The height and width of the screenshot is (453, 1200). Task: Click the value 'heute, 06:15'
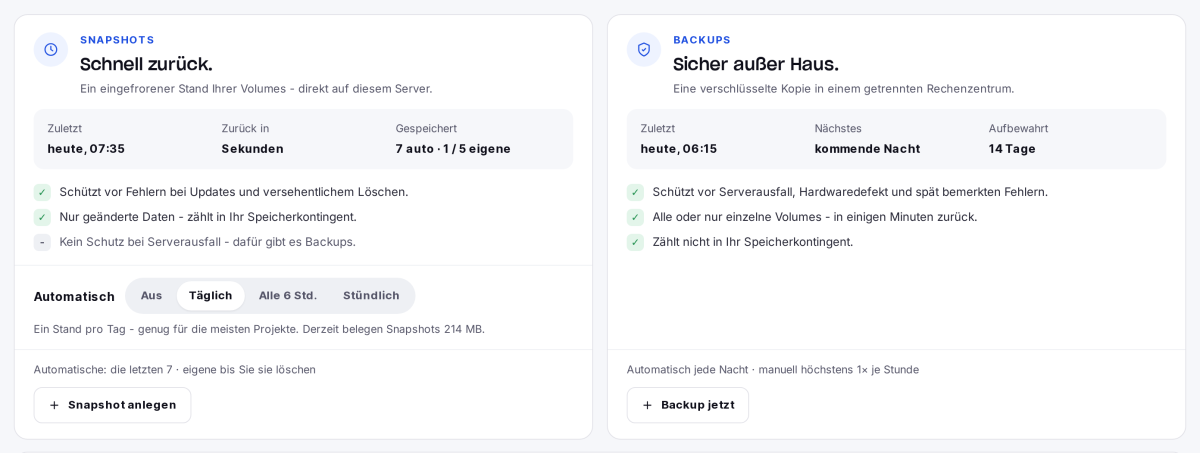679,149
